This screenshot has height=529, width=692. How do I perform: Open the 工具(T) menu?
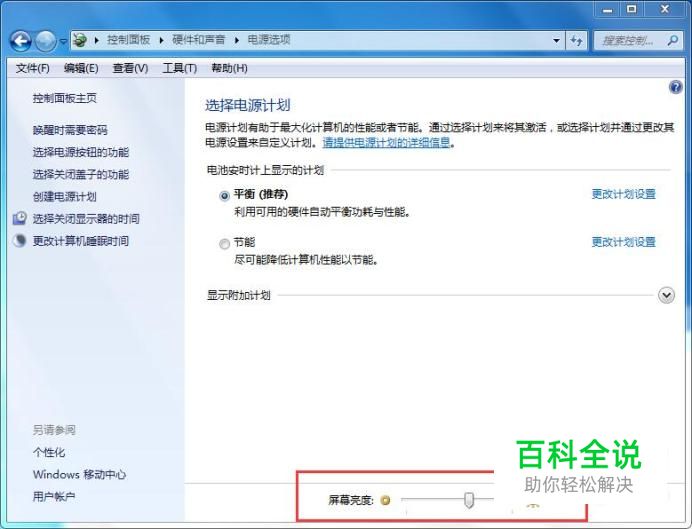pyautogui.click(x=180, y=68)
